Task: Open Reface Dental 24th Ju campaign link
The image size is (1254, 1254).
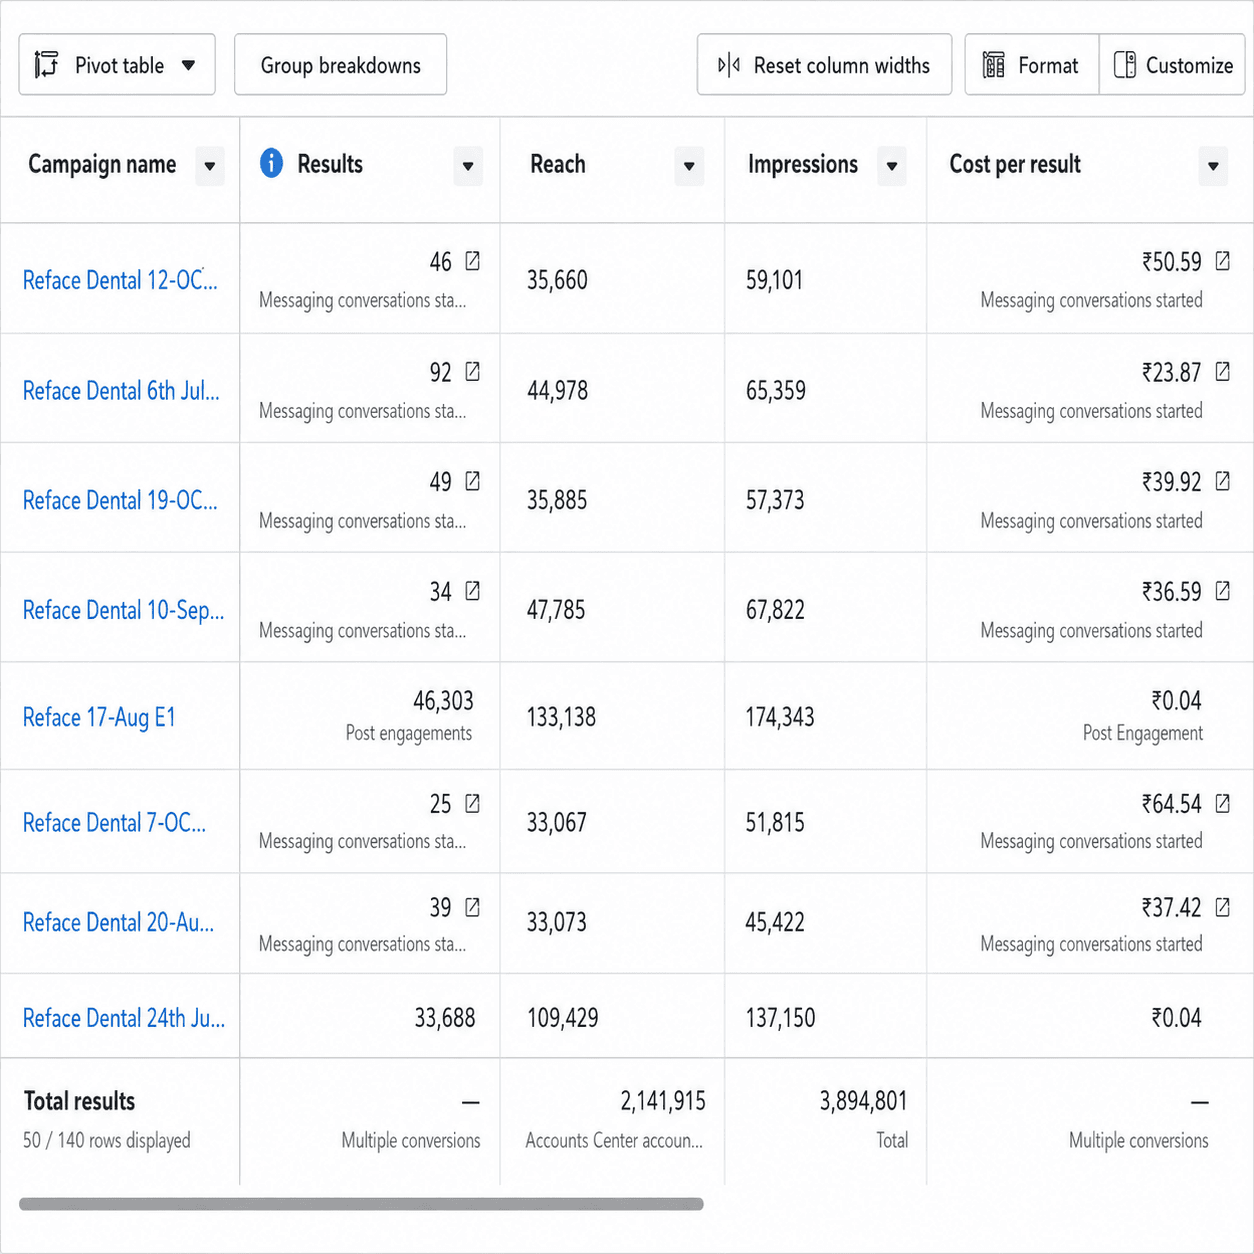Action: 124,1018
